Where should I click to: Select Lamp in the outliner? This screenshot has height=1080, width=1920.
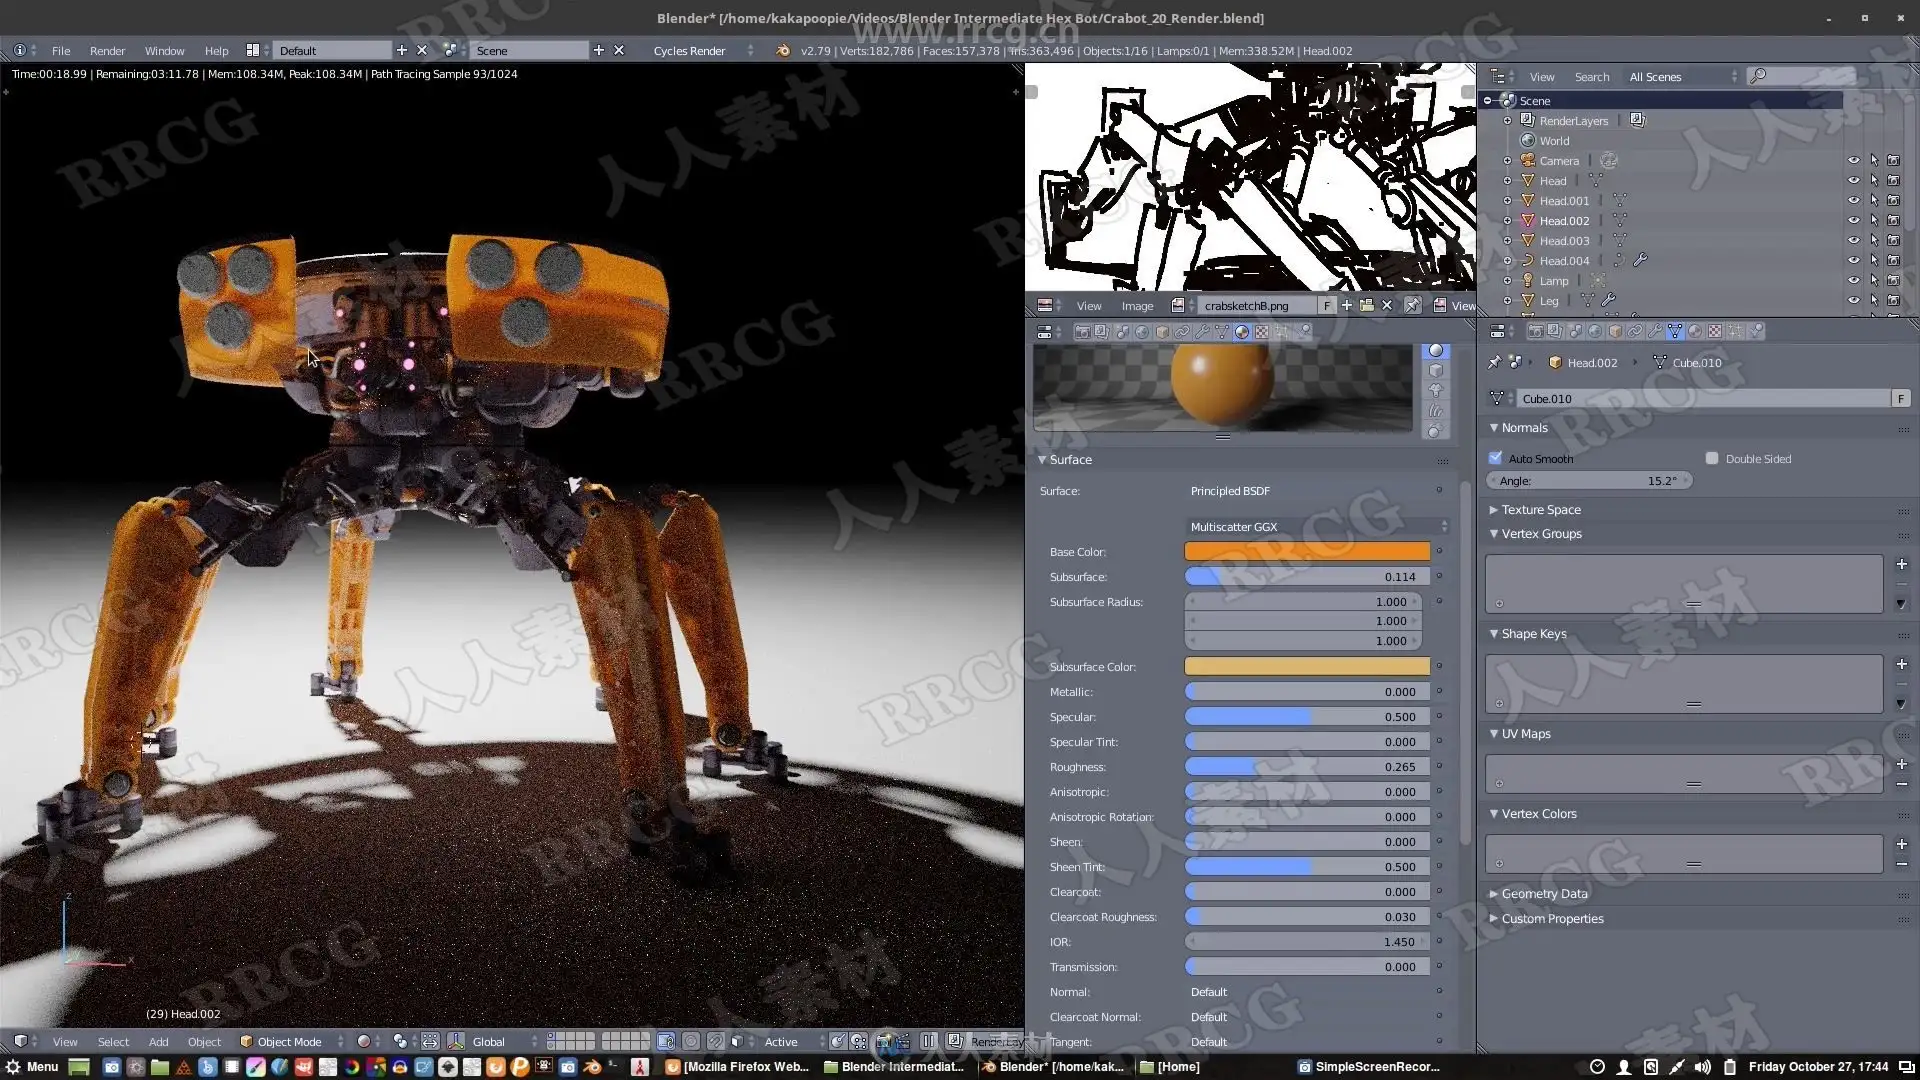1554,281
